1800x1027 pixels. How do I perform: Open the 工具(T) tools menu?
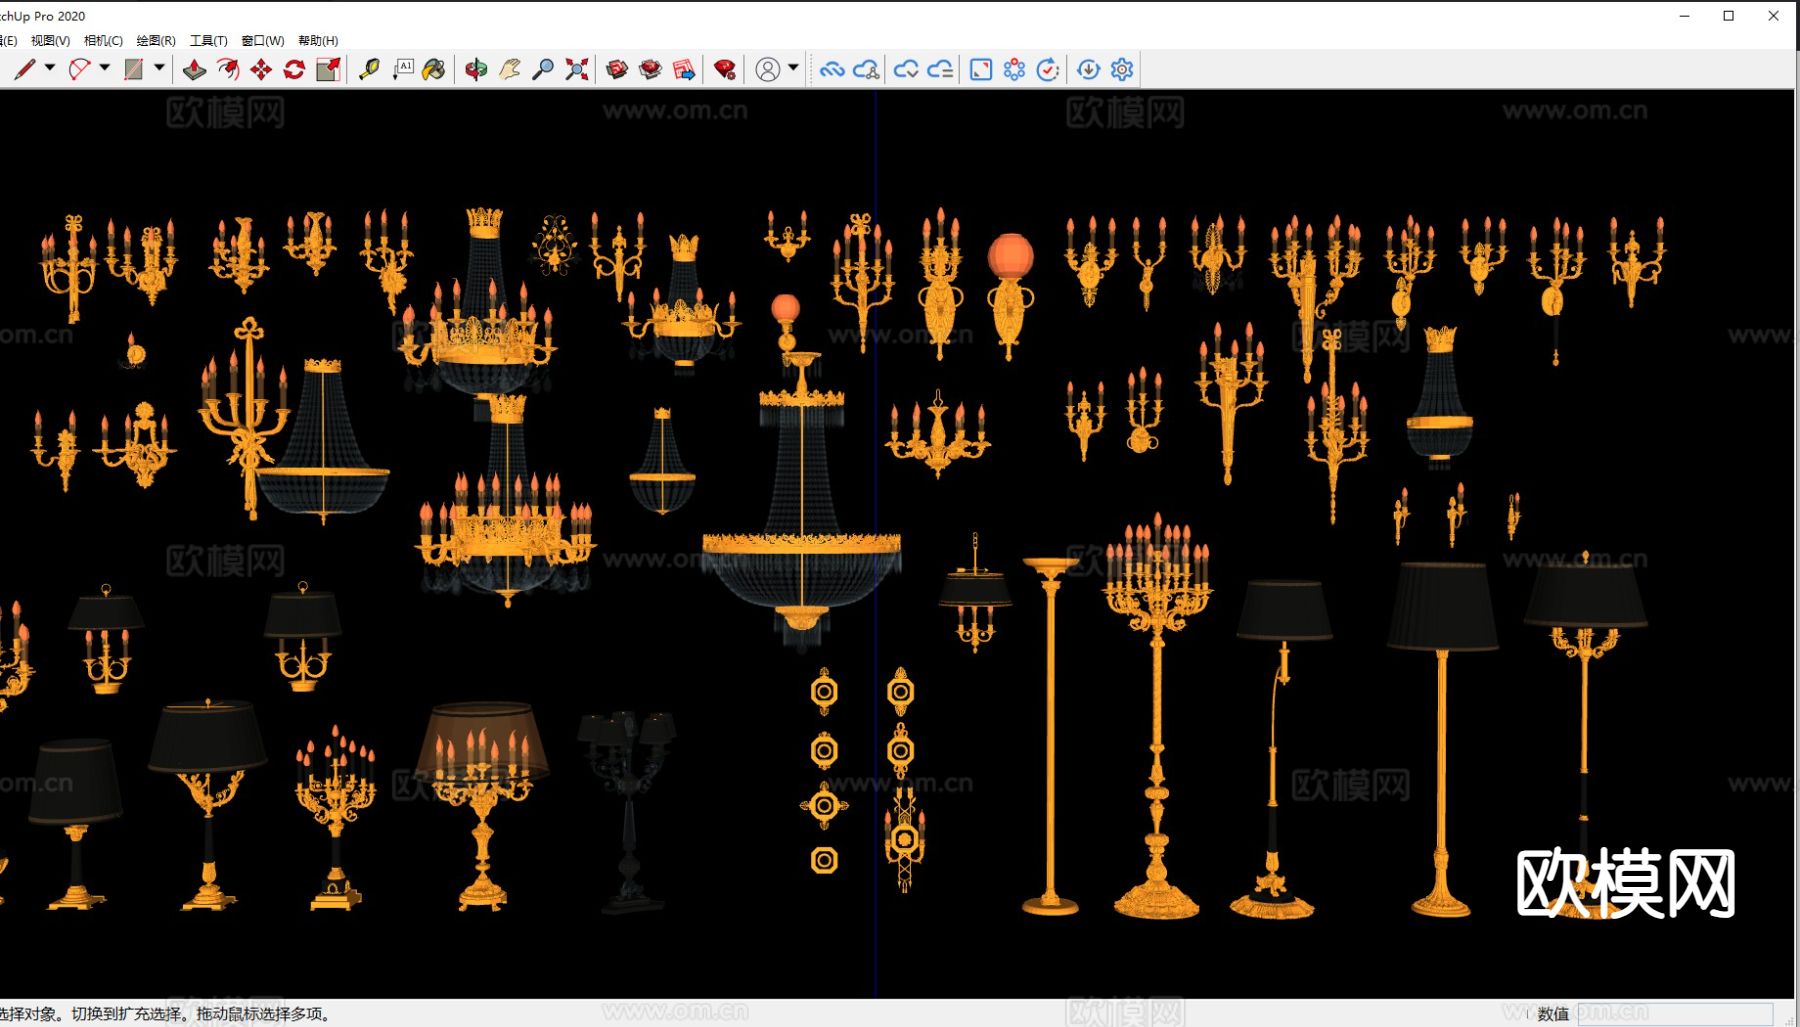208,41
